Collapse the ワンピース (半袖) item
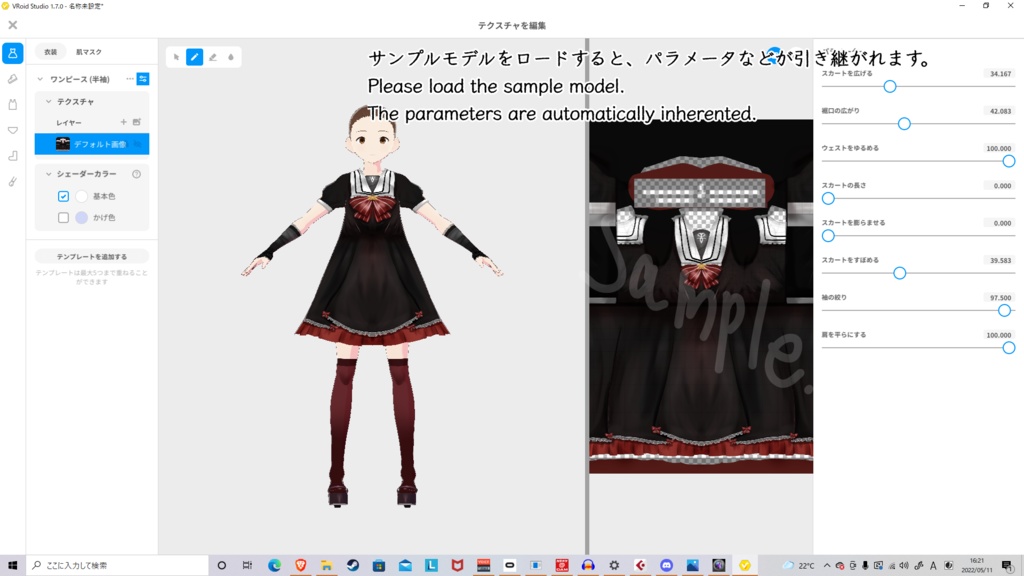1024x576 pixels. (41, 78)
